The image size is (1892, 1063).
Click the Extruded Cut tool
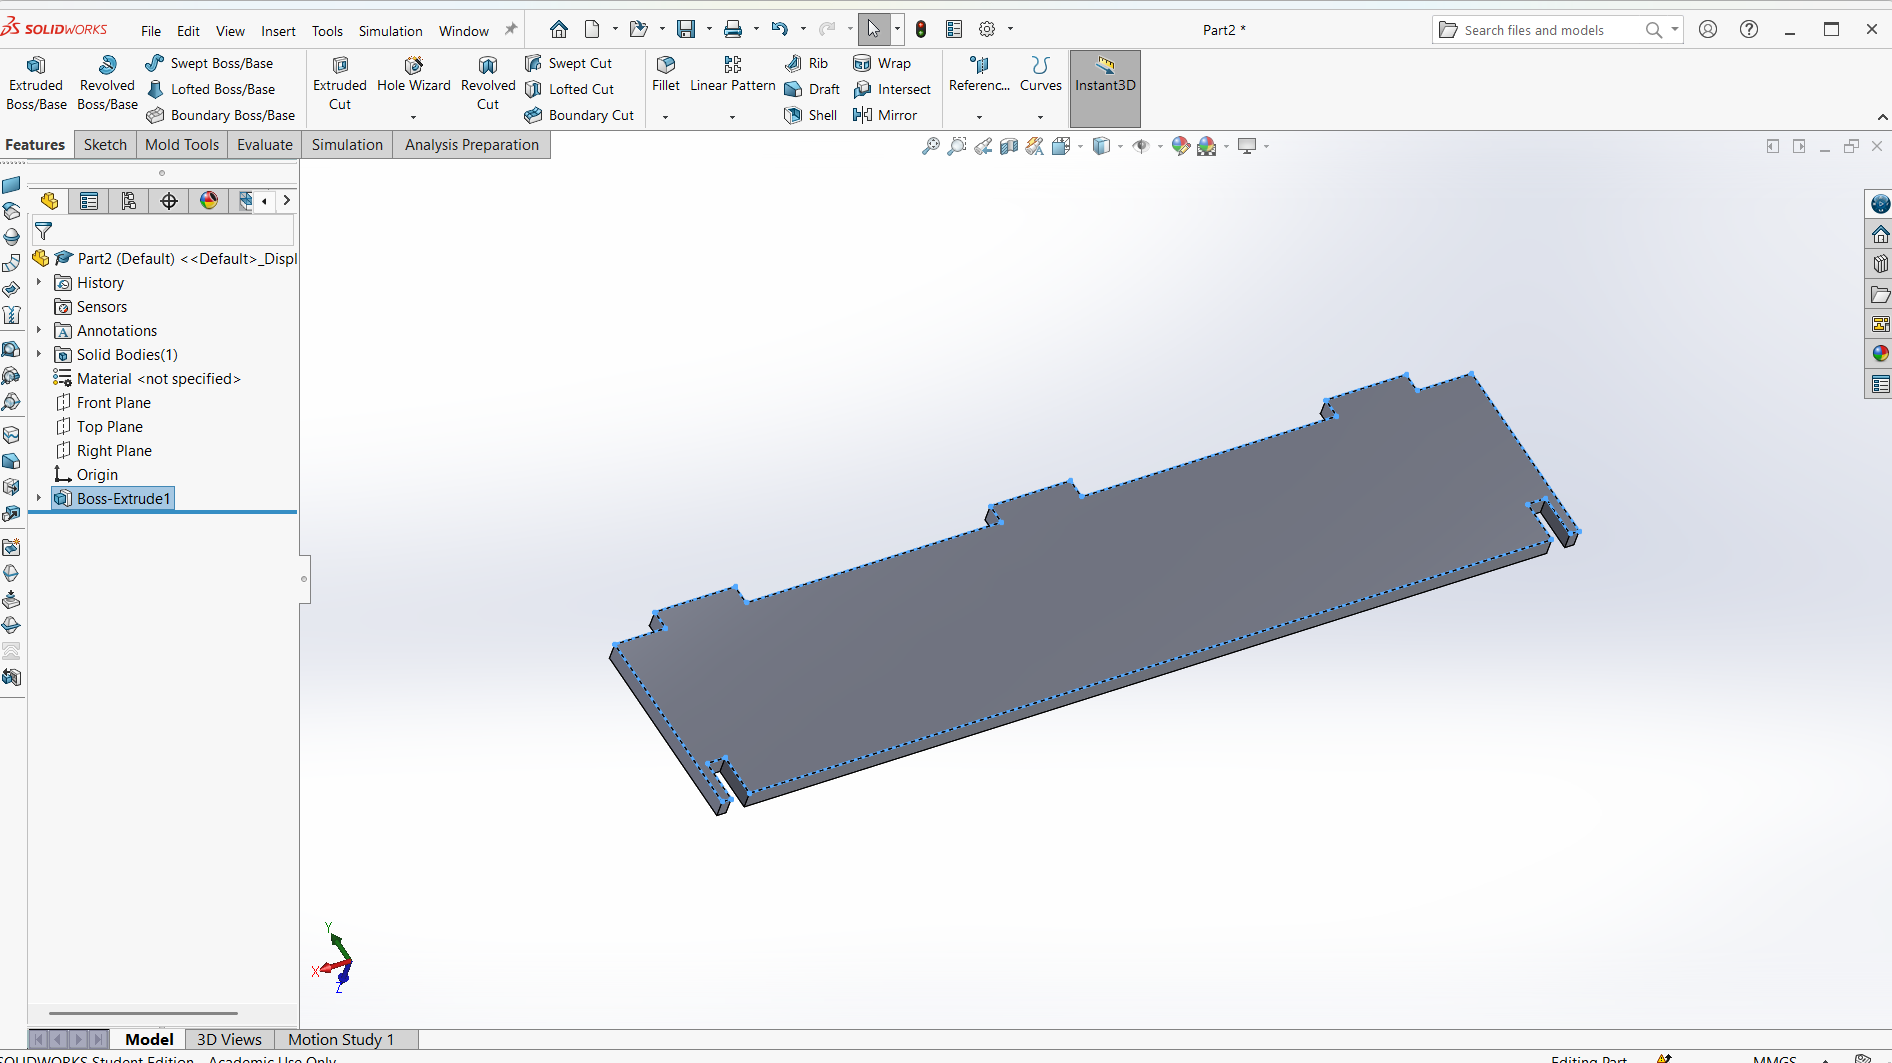point(340,83)
